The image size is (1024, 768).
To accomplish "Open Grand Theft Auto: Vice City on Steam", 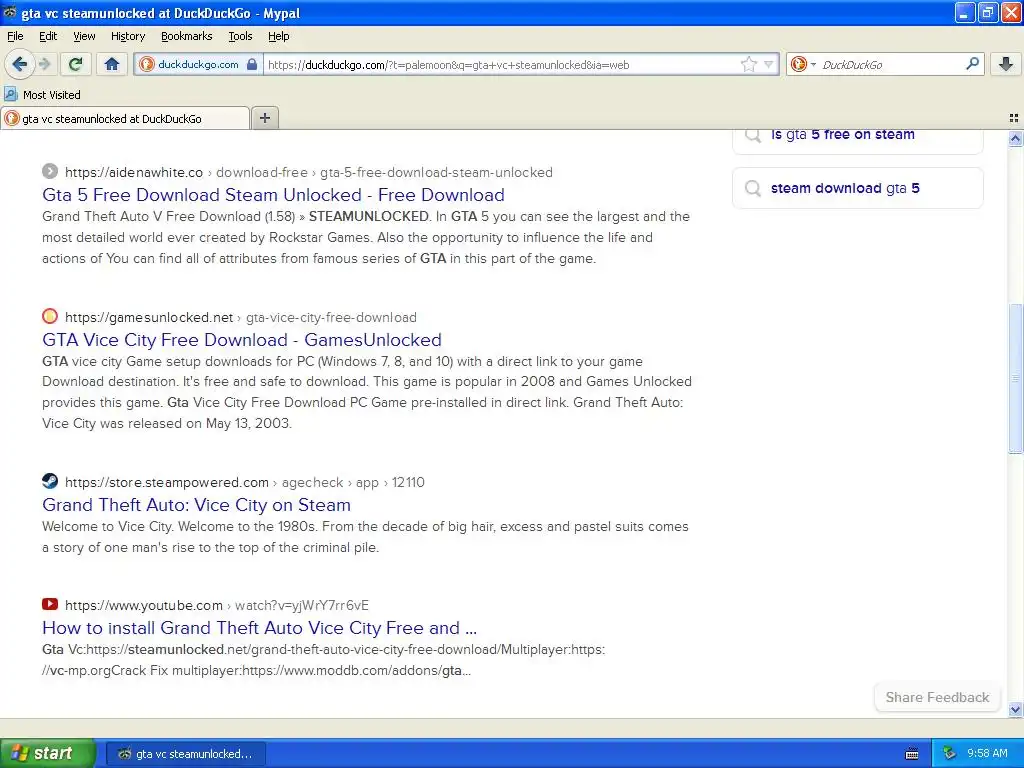I will click(x=196, y=505).
